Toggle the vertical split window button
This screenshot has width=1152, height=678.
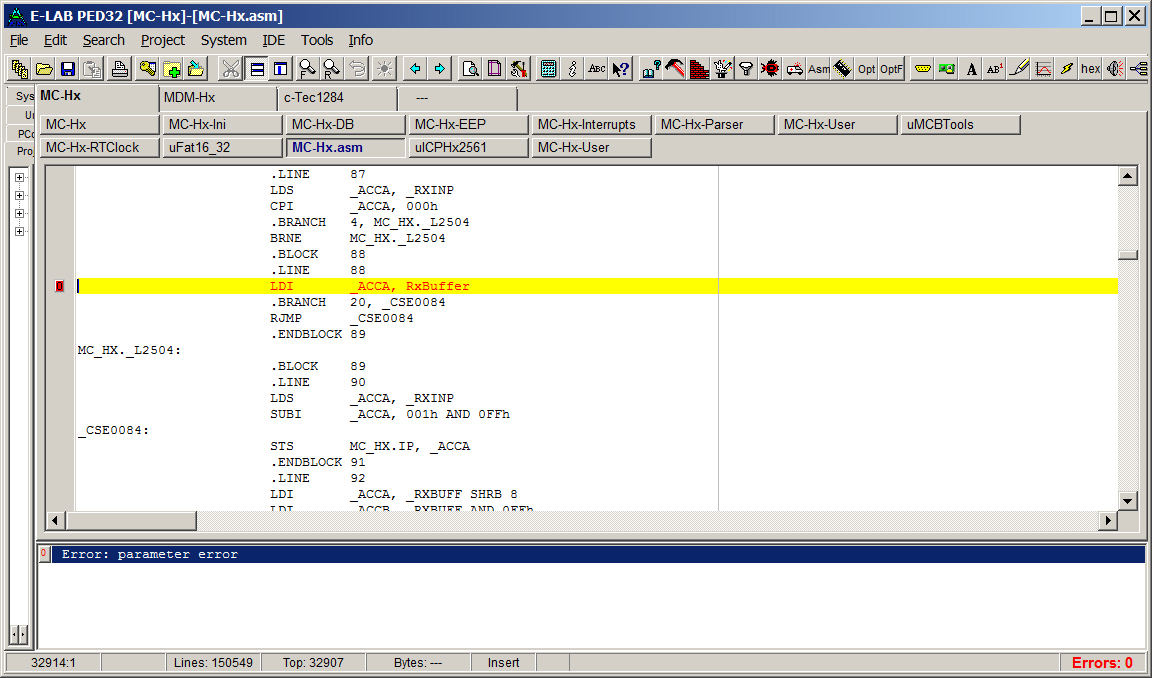(x=281, y=69)
